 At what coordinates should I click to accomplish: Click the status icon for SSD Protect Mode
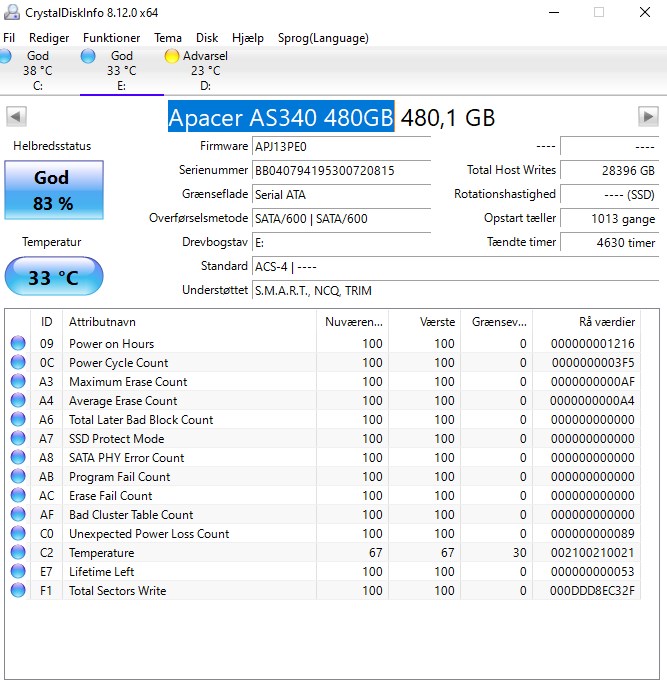click(18, 438)
